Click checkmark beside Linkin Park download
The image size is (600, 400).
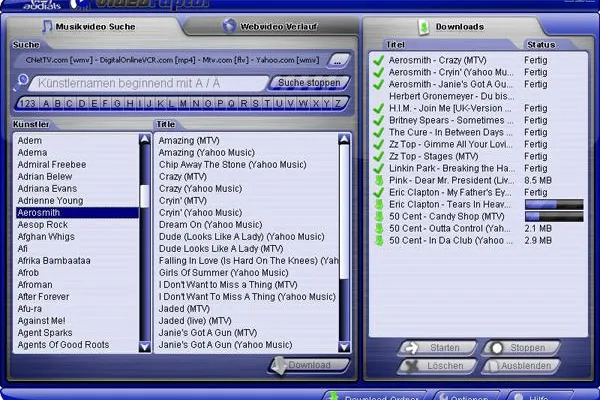pyautogui.click(x=379, y=168)
